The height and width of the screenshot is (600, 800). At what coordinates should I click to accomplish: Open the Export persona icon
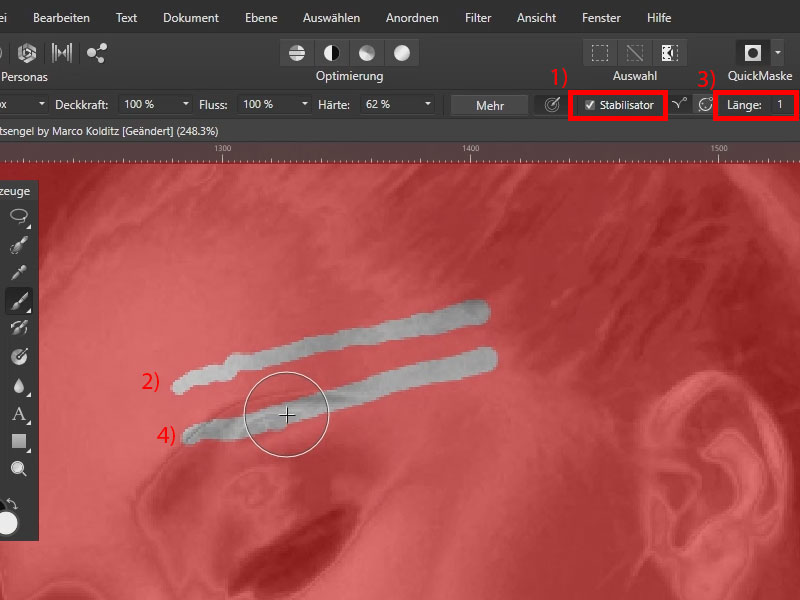[x=96, y=53]
